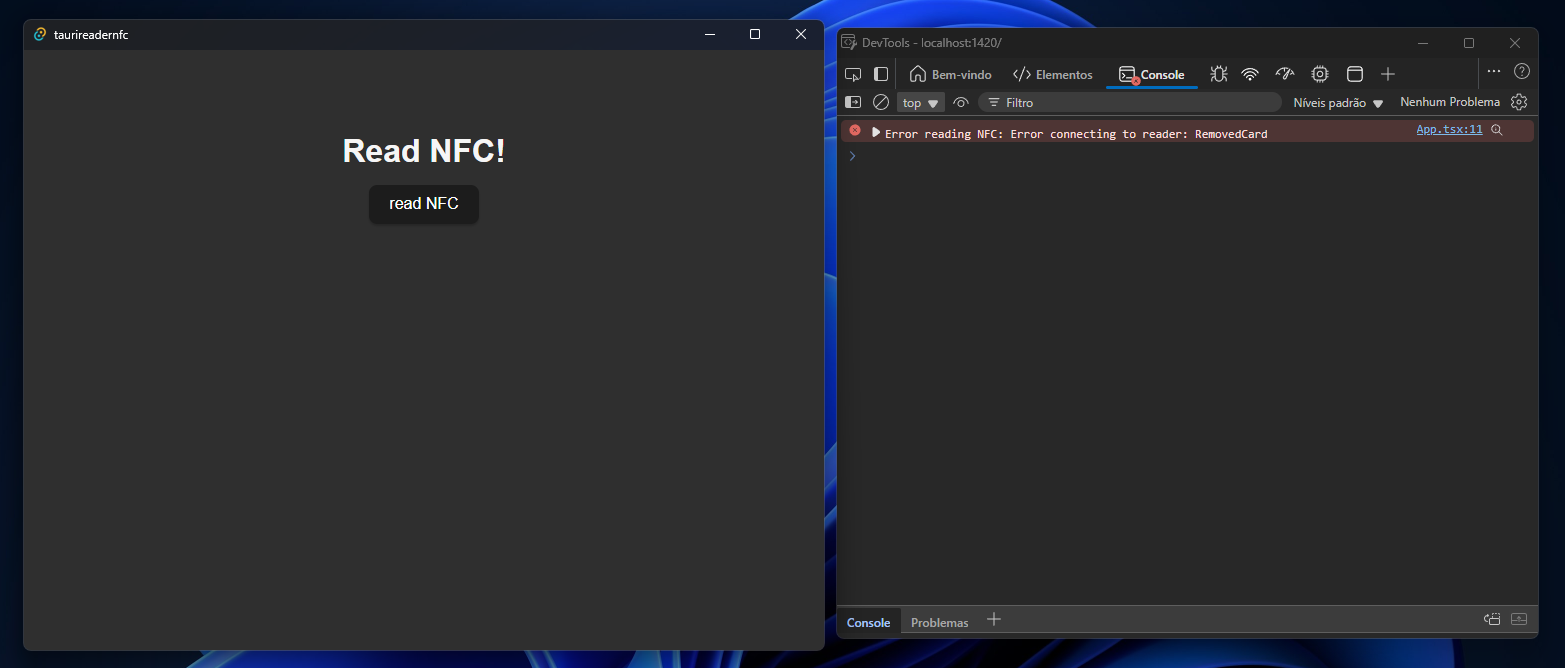This screenshot has height=668, width=1565.
Task: Open the Sources bug icon tab
Action: click(x=1218, y=74)
